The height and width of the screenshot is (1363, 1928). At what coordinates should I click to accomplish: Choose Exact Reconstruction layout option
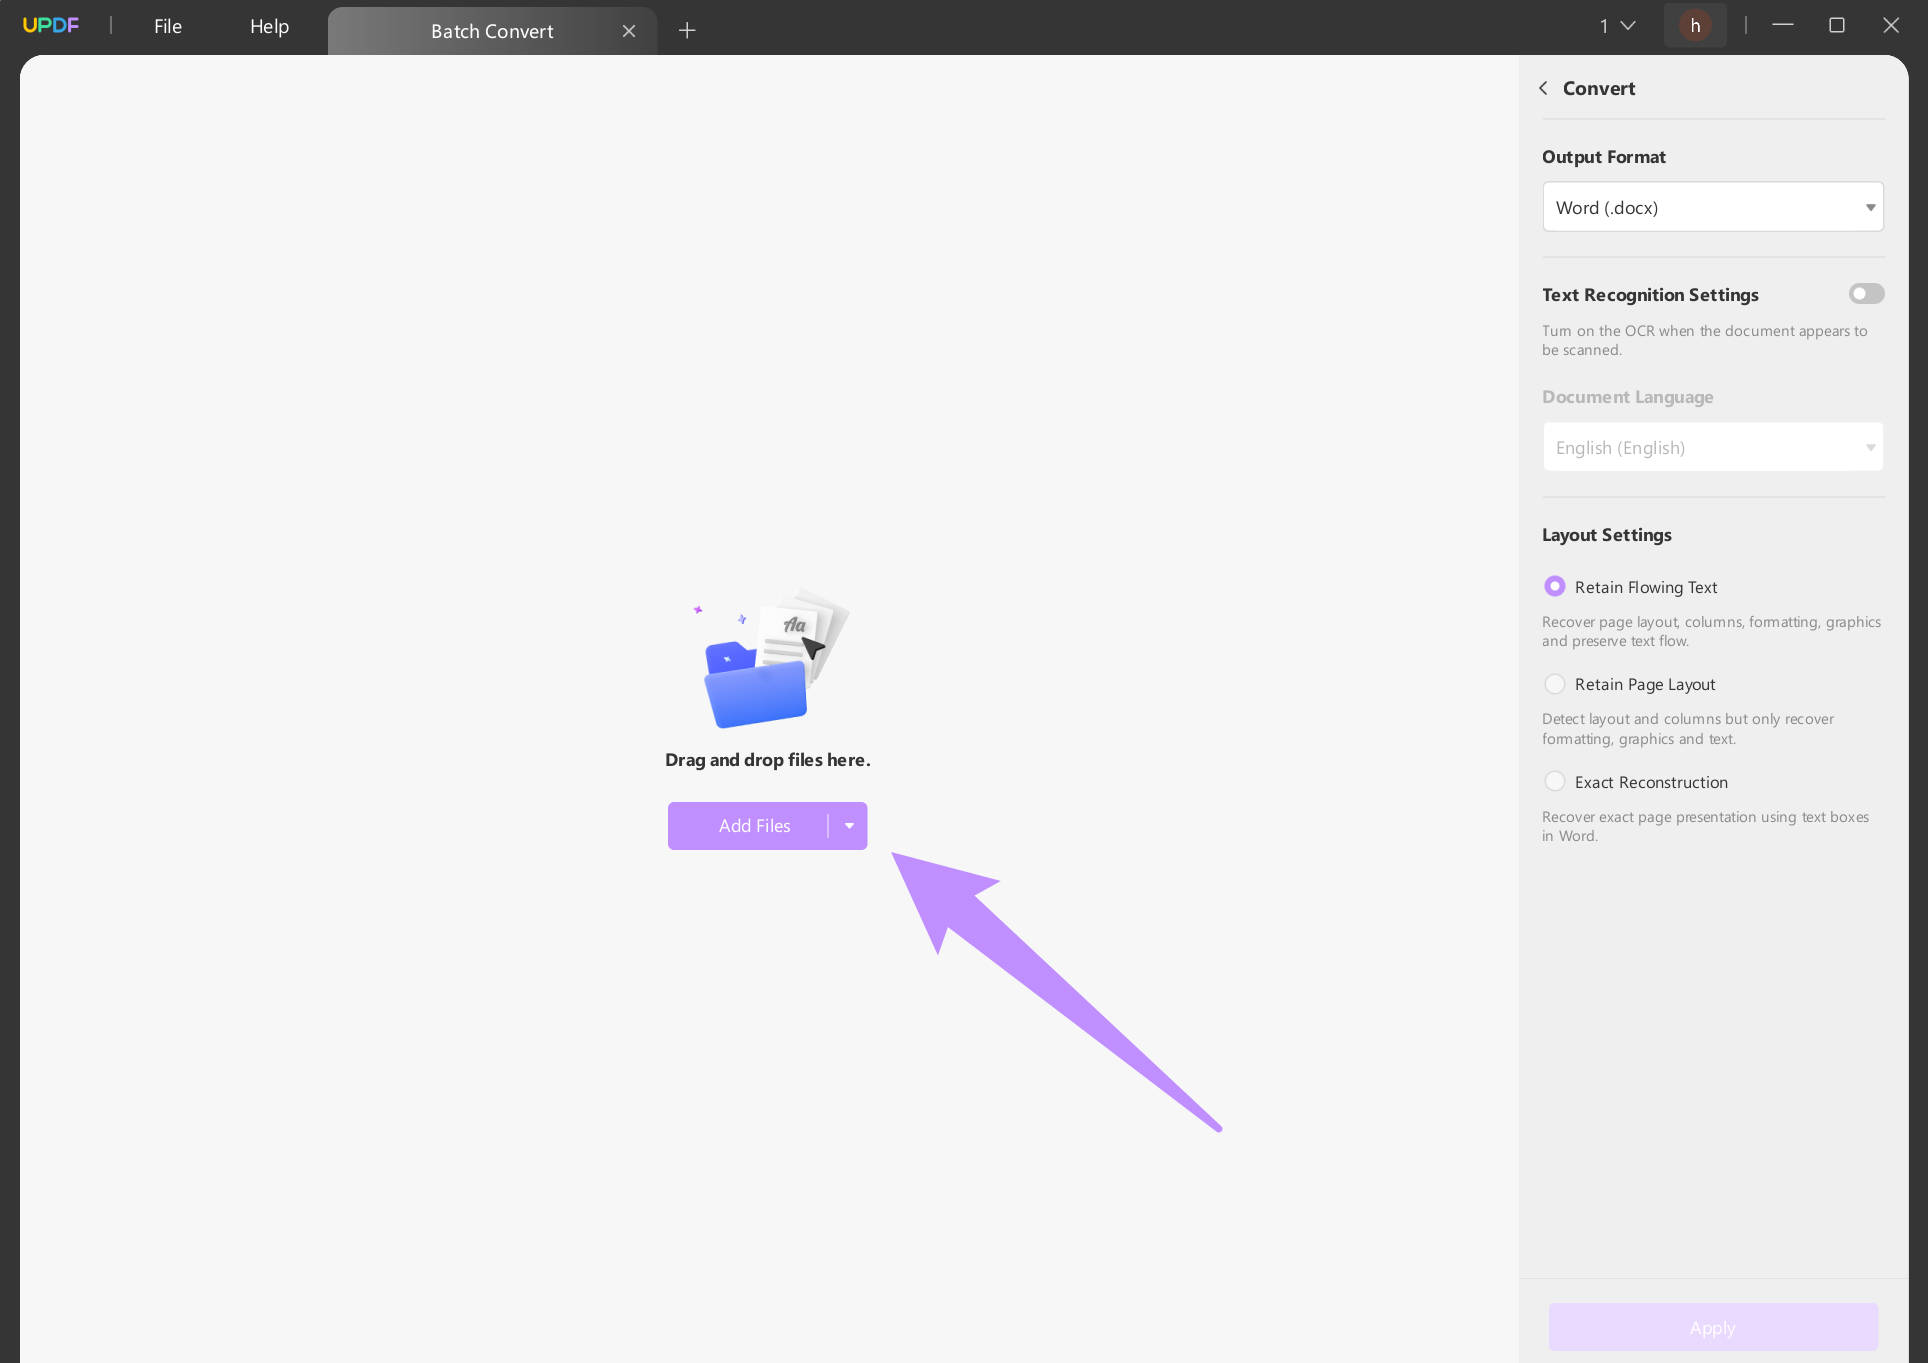tap(1555, 782)
